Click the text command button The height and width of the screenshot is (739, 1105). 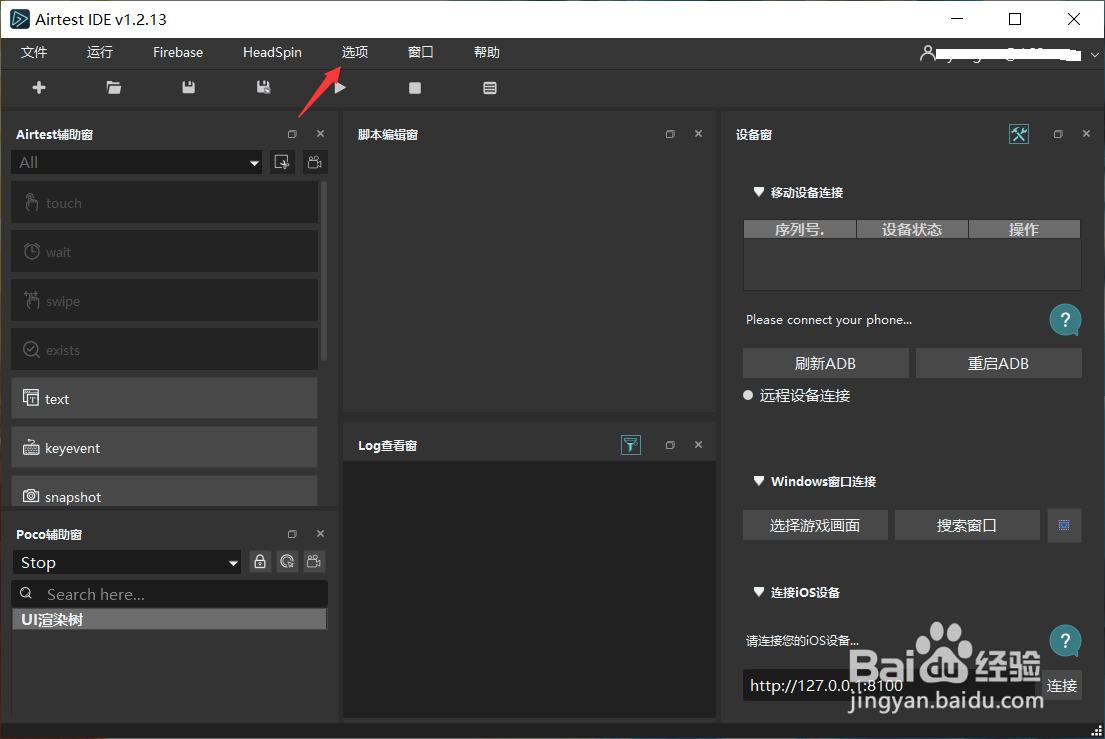point(164,398)
